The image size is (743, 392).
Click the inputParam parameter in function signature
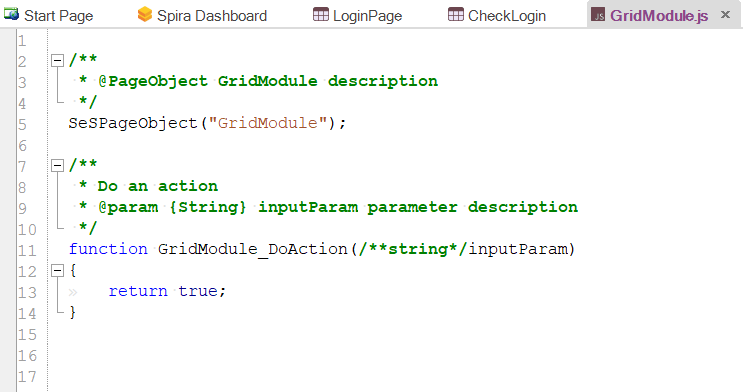click(x=518, y=249)
